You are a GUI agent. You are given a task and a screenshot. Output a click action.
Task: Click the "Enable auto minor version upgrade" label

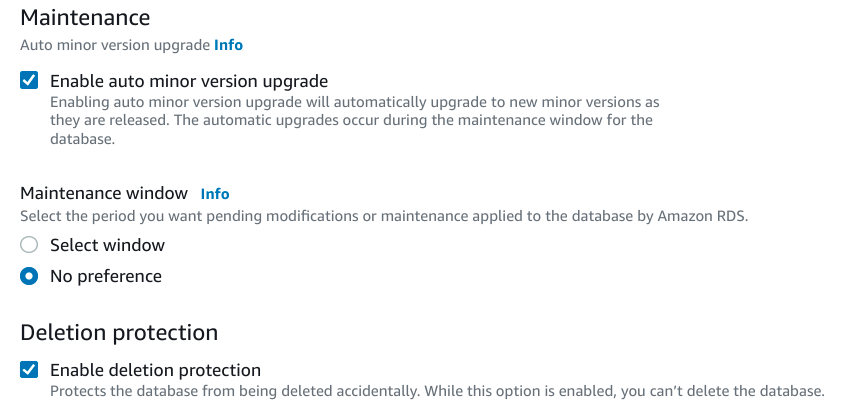point(189,81)
